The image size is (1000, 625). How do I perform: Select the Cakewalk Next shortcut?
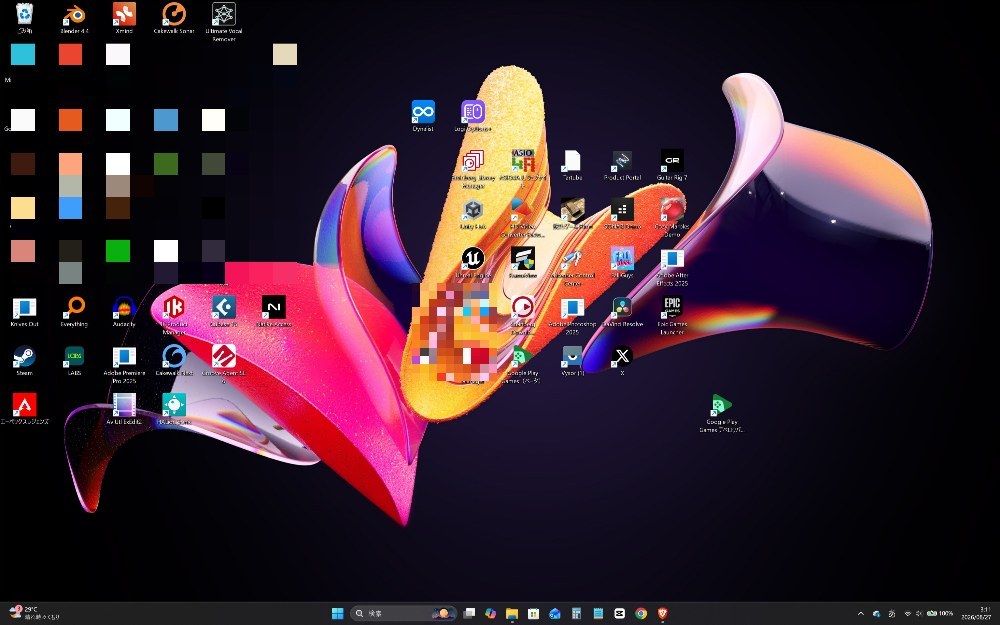point(173,360)
